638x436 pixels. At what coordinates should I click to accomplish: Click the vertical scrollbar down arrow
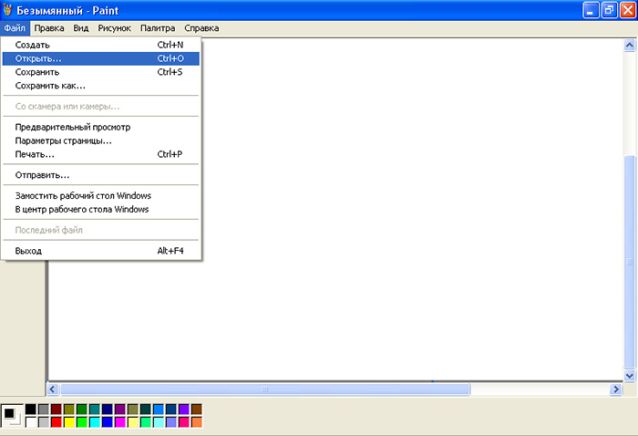(x=629, y=376)
